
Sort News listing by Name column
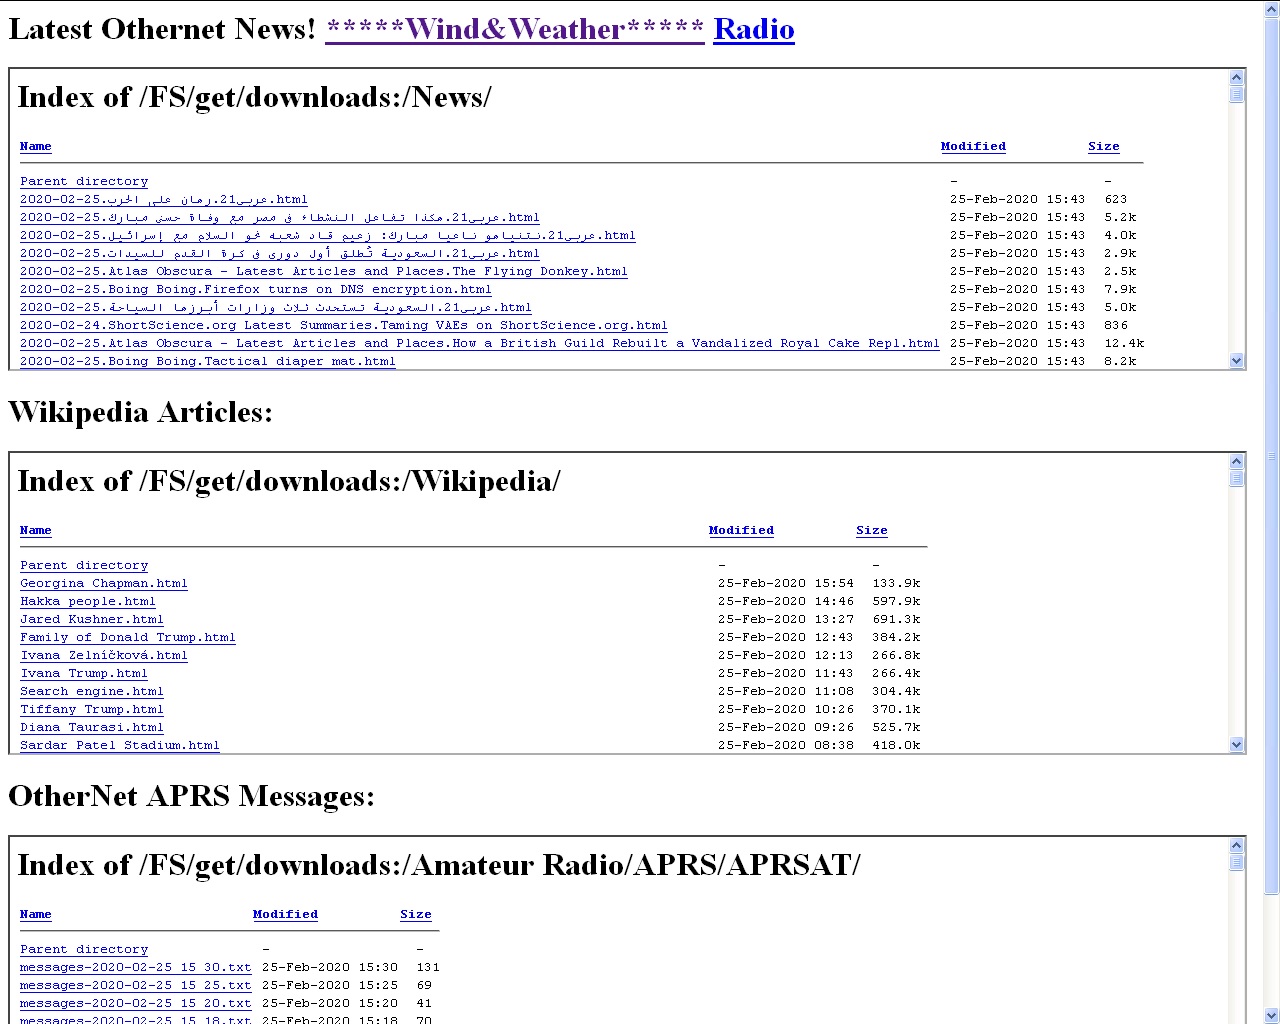pyautogui.click(x=36, y=146)
